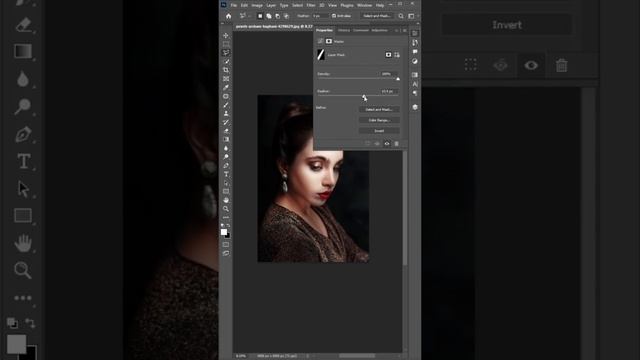Select the pixel mask button beside Layer Mask
Screen dimensions: 640x360
pos(388,55)
